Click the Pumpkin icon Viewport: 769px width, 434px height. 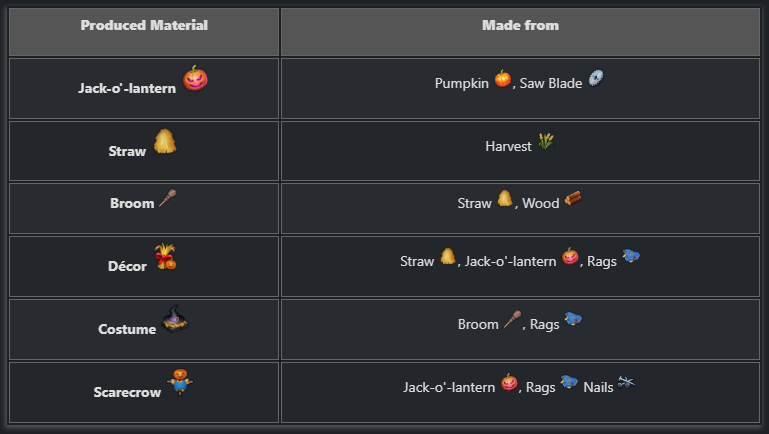coord(502,78)
